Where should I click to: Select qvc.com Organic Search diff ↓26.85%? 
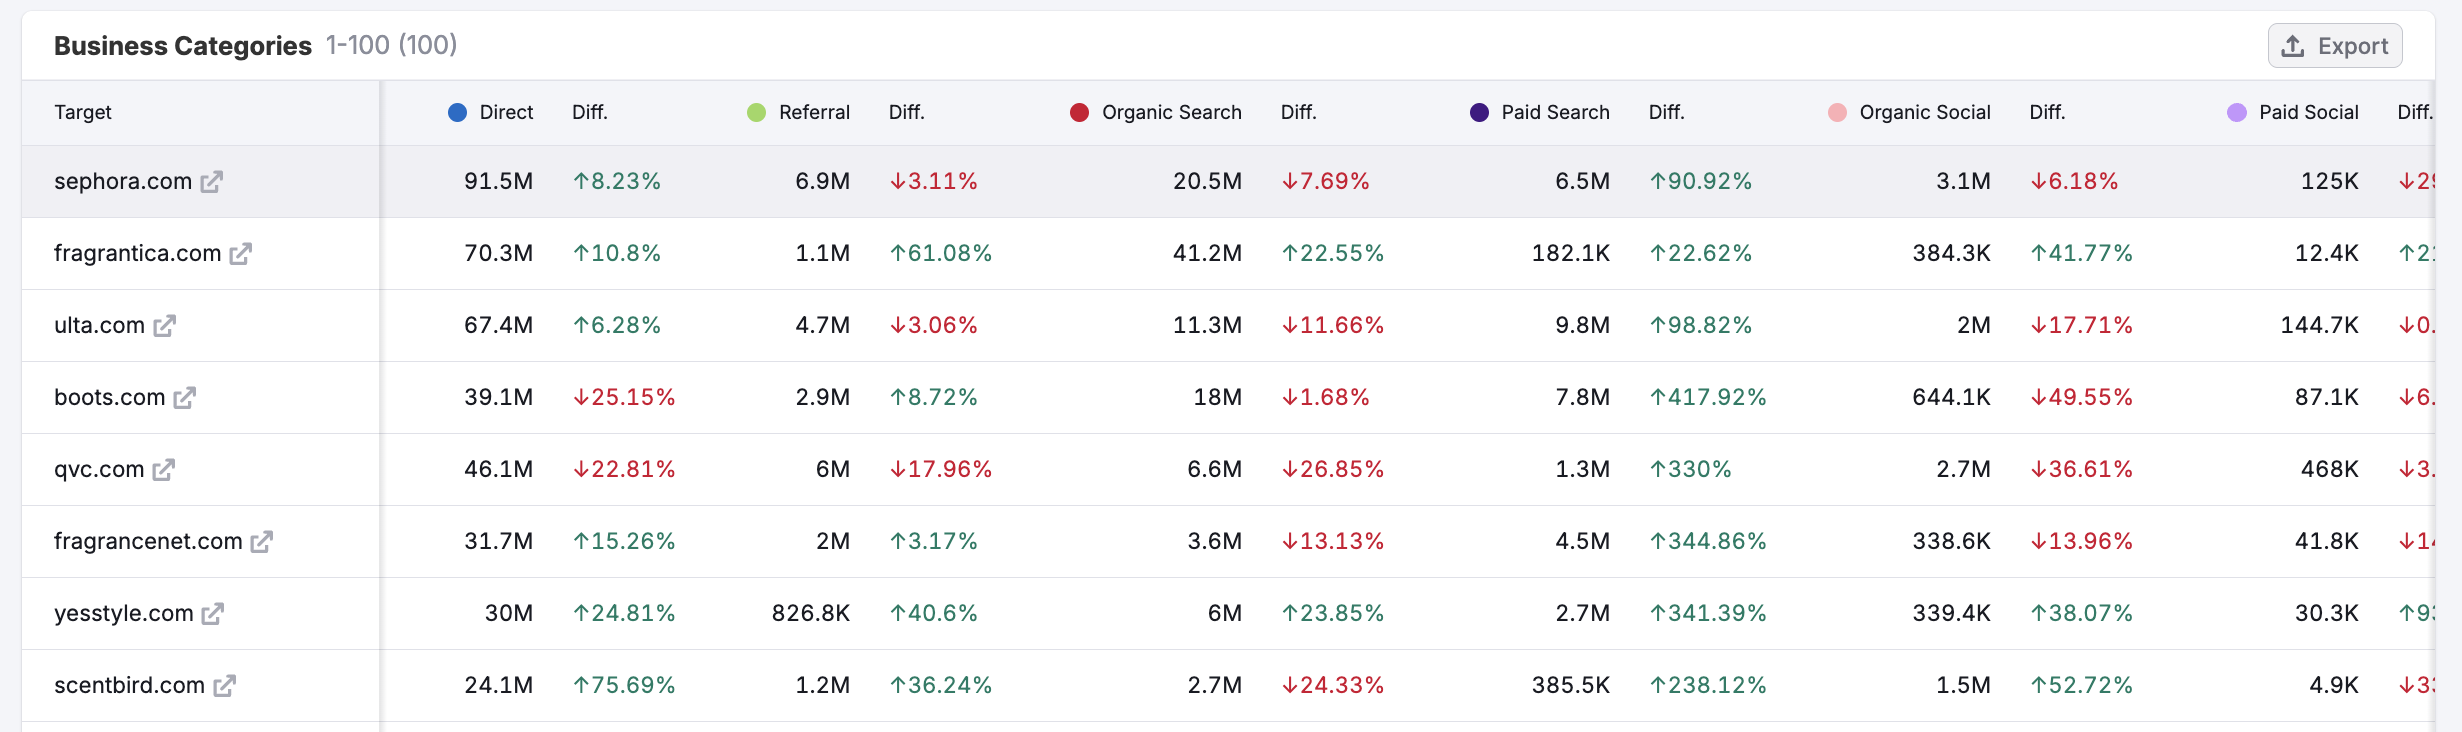click(x=1333, y=469)
